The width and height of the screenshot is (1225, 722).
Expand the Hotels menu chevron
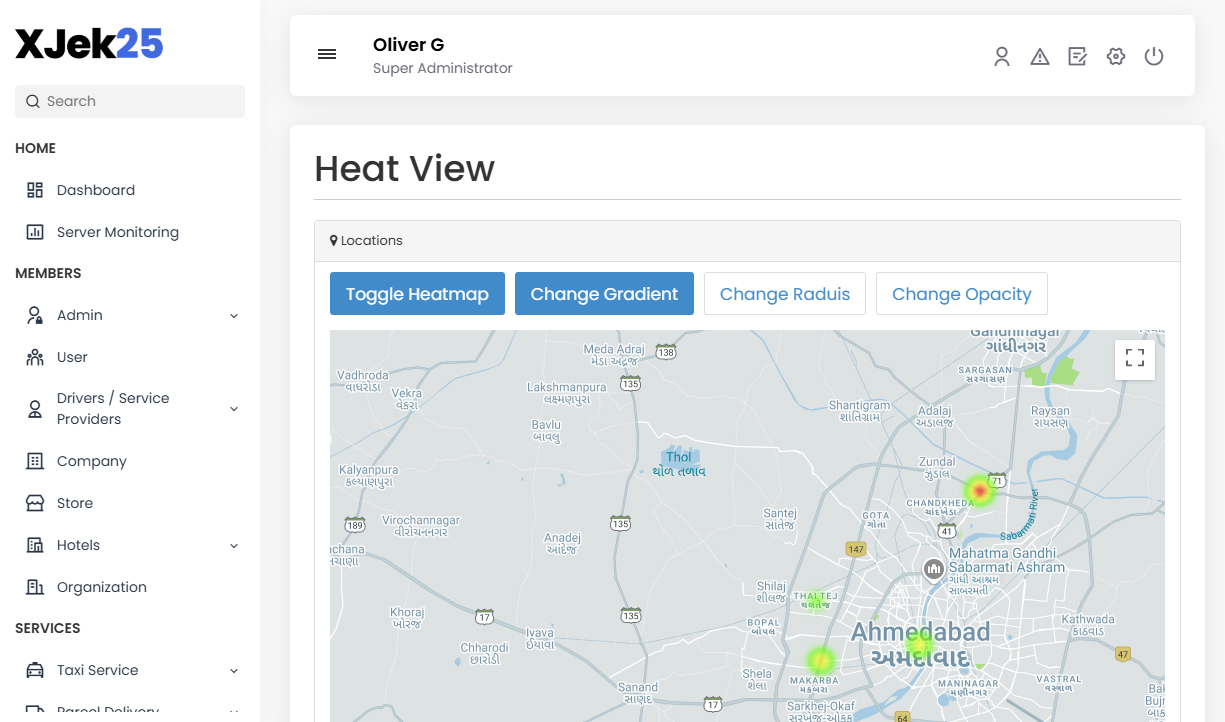tap(234, 546)
